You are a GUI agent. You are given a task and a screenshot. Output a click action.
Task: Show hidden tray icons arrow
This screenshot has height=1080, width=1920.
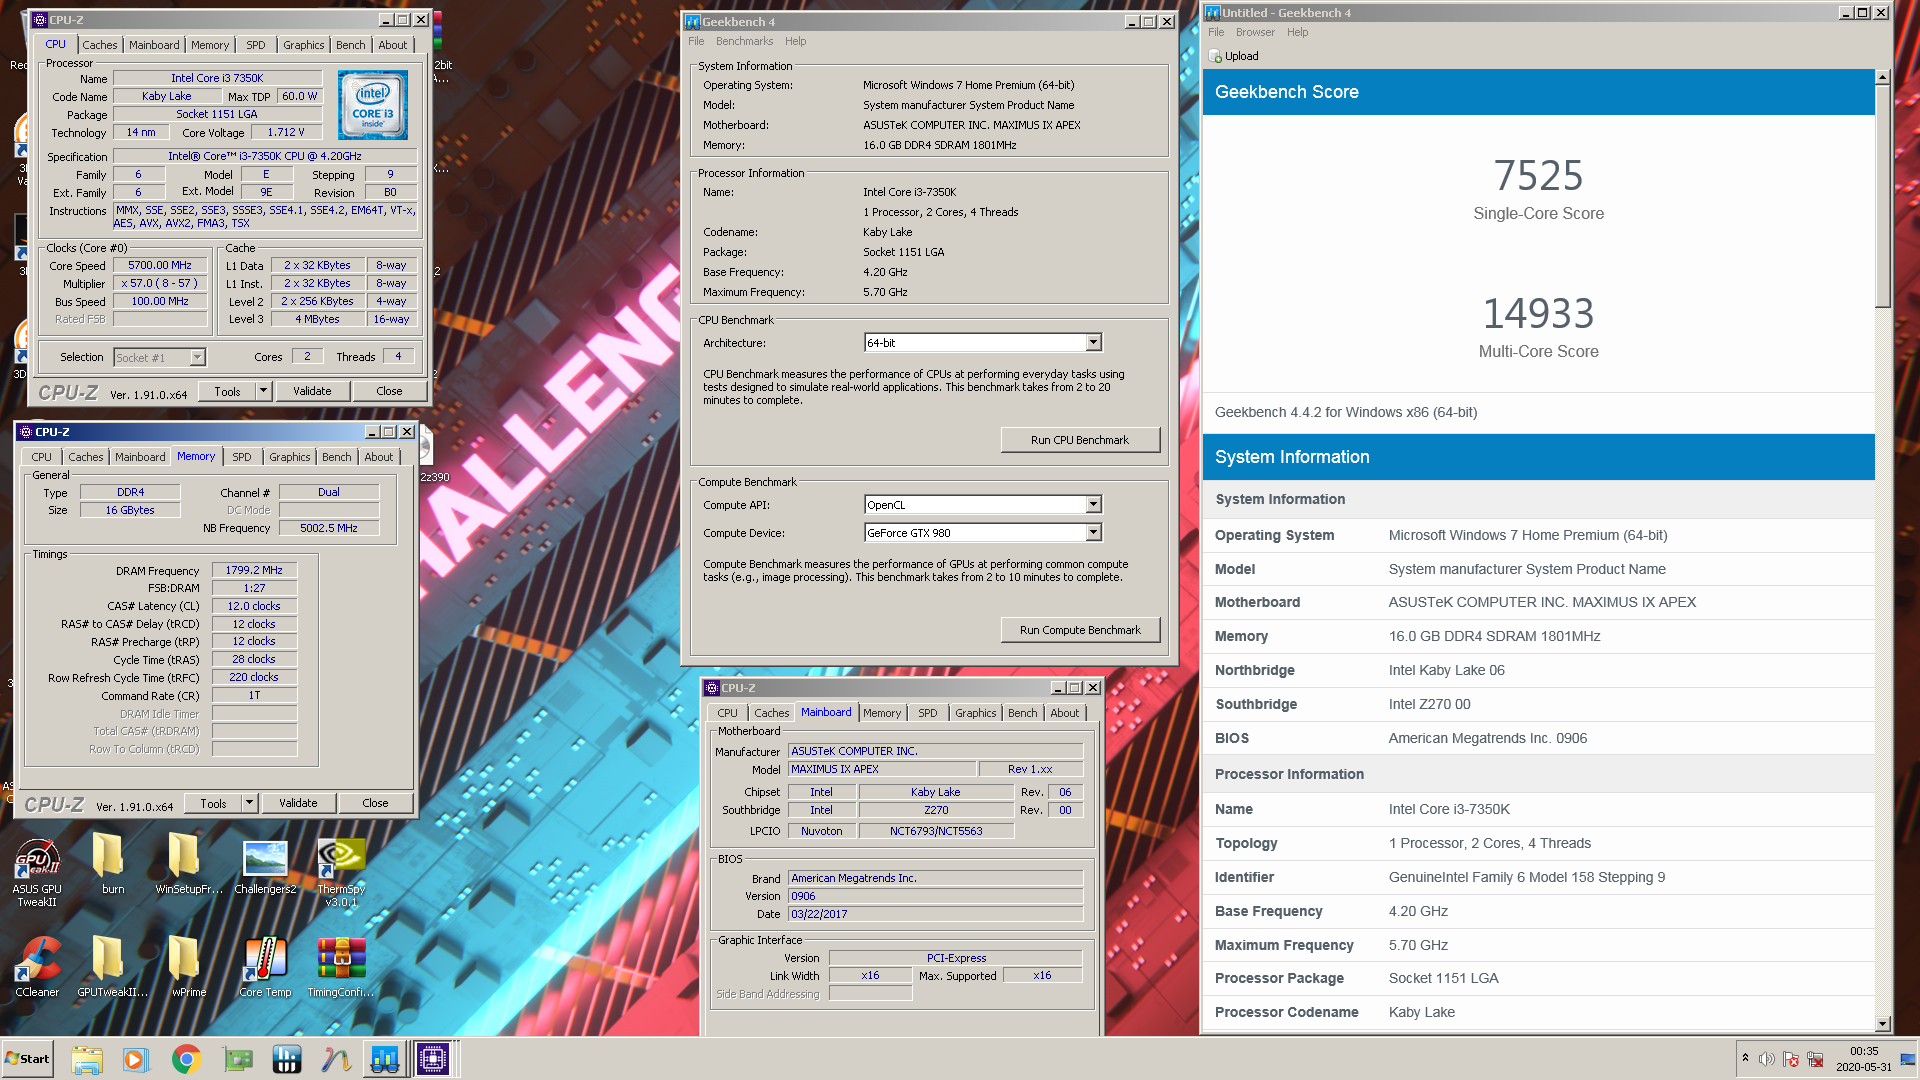pos(1745,1058)
